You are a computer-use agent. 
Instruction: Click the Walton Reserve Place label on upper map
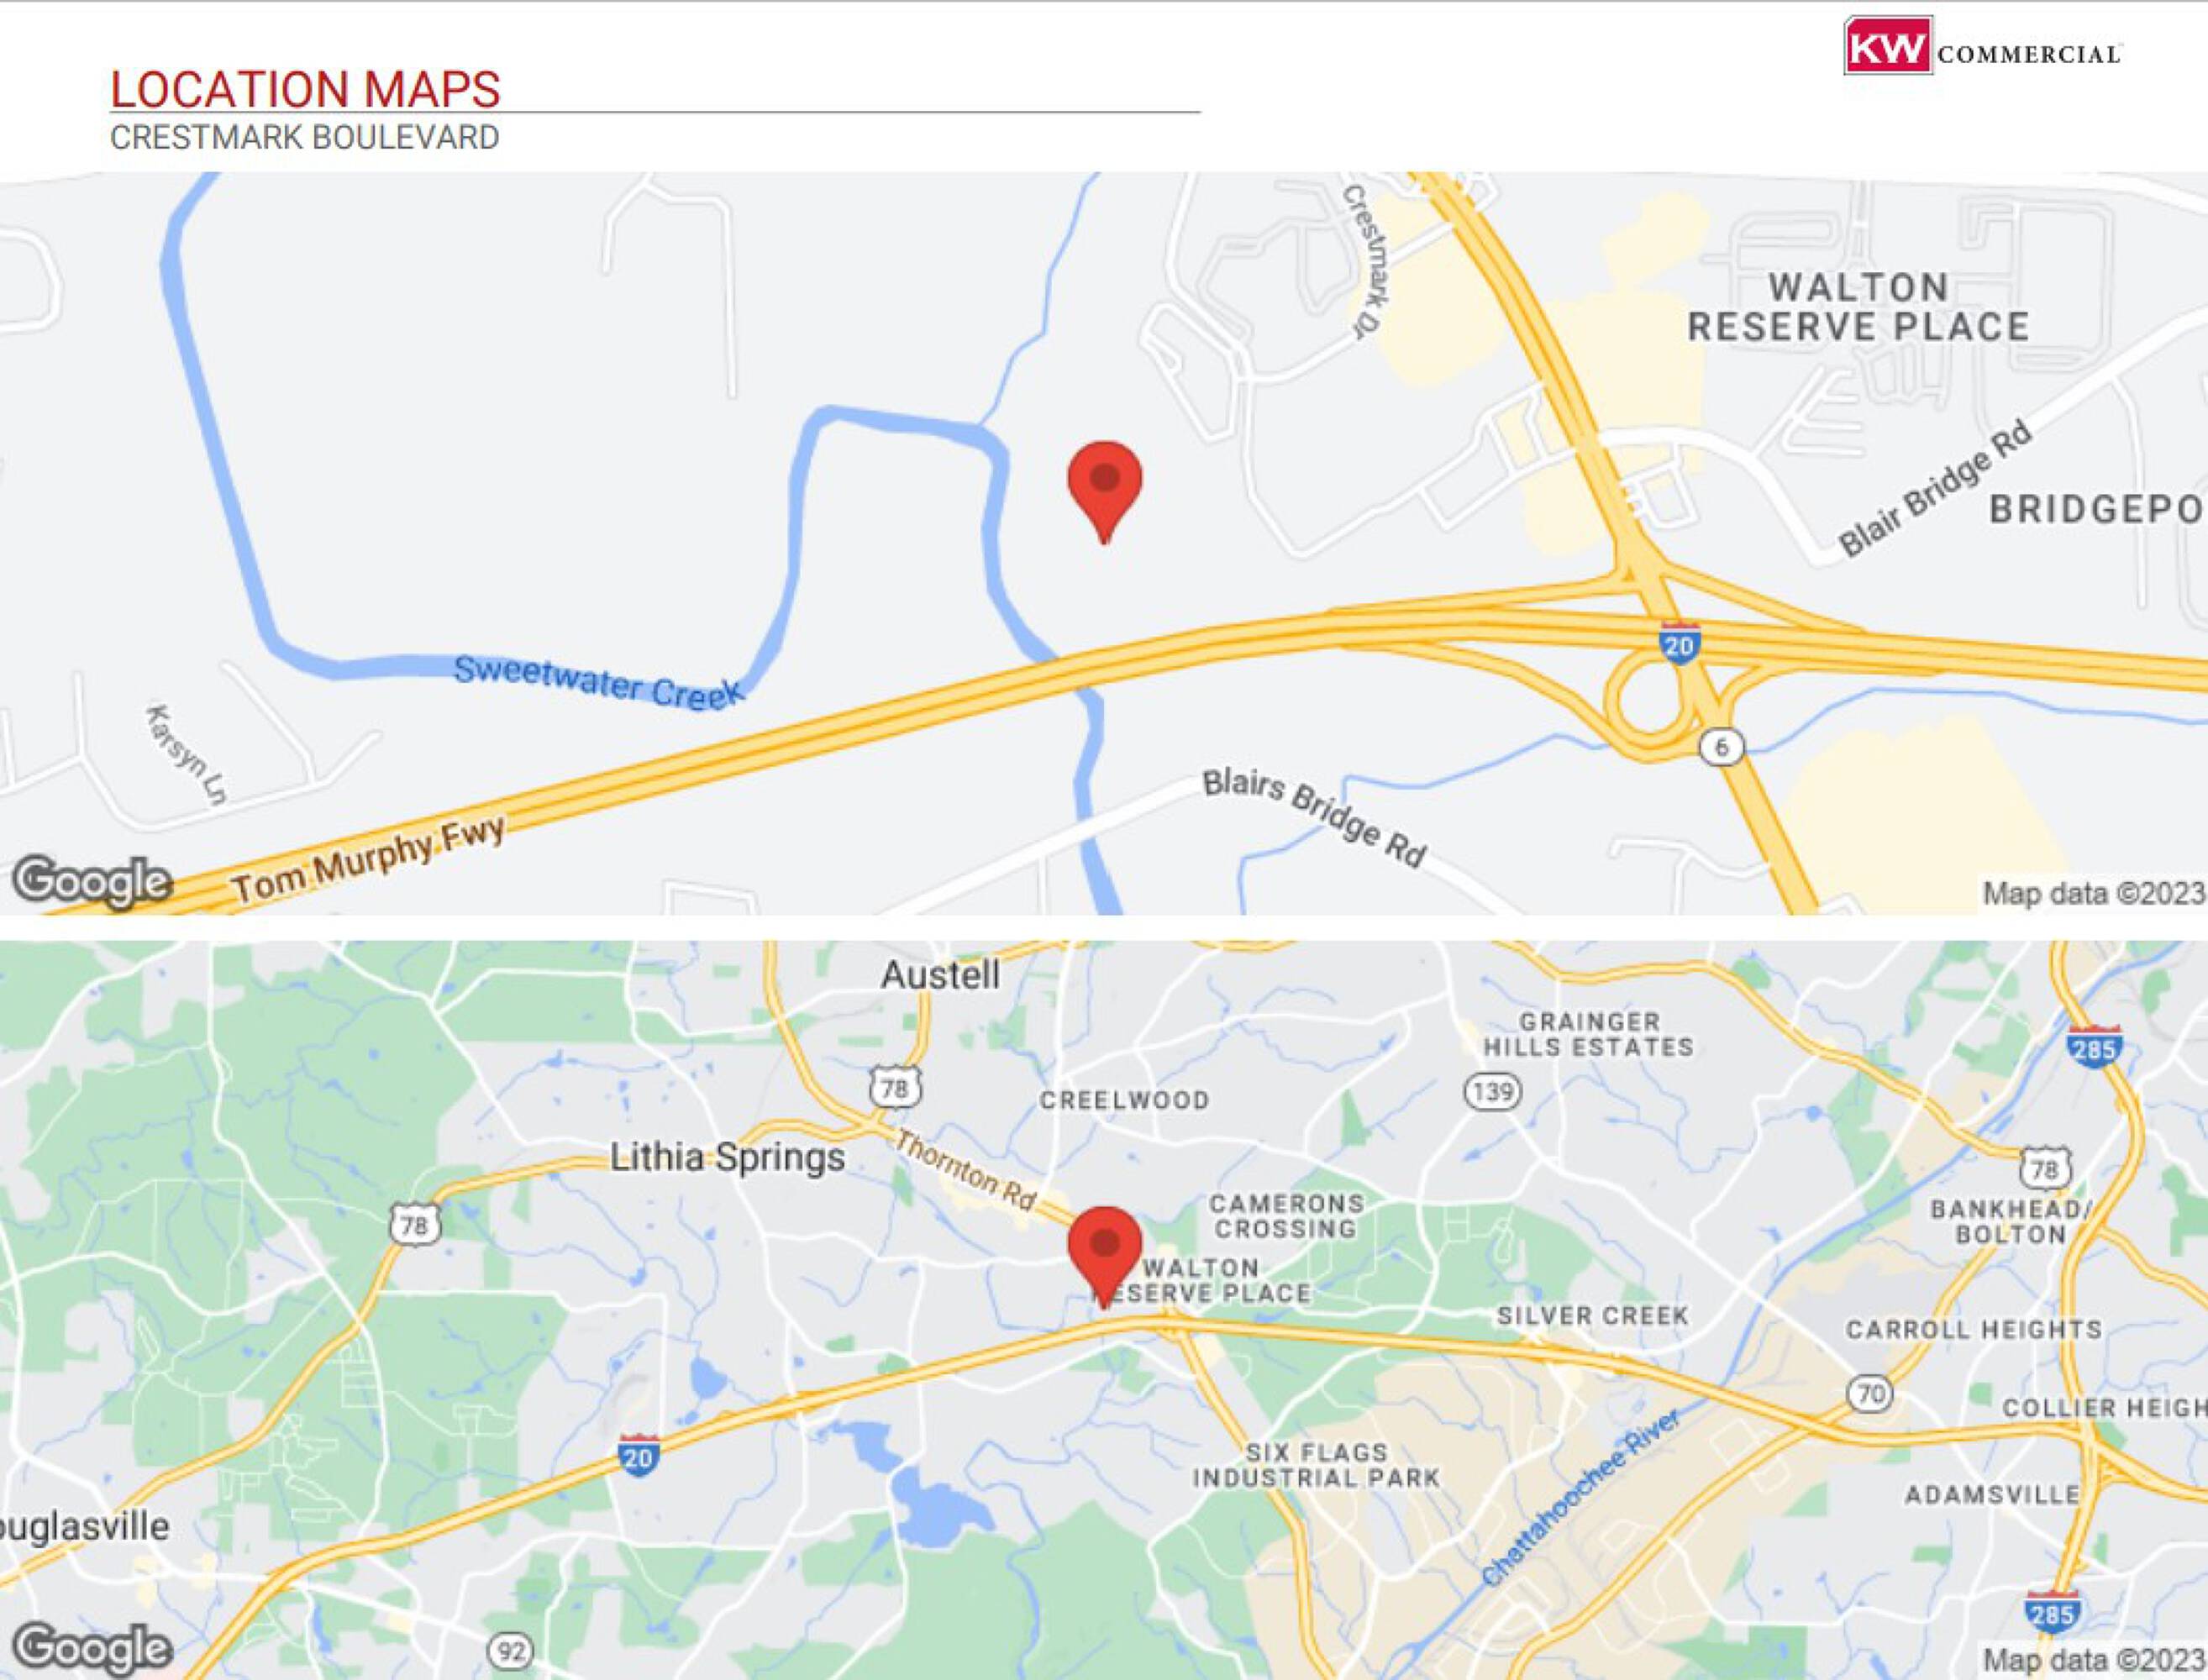[x=1859, y=307]
